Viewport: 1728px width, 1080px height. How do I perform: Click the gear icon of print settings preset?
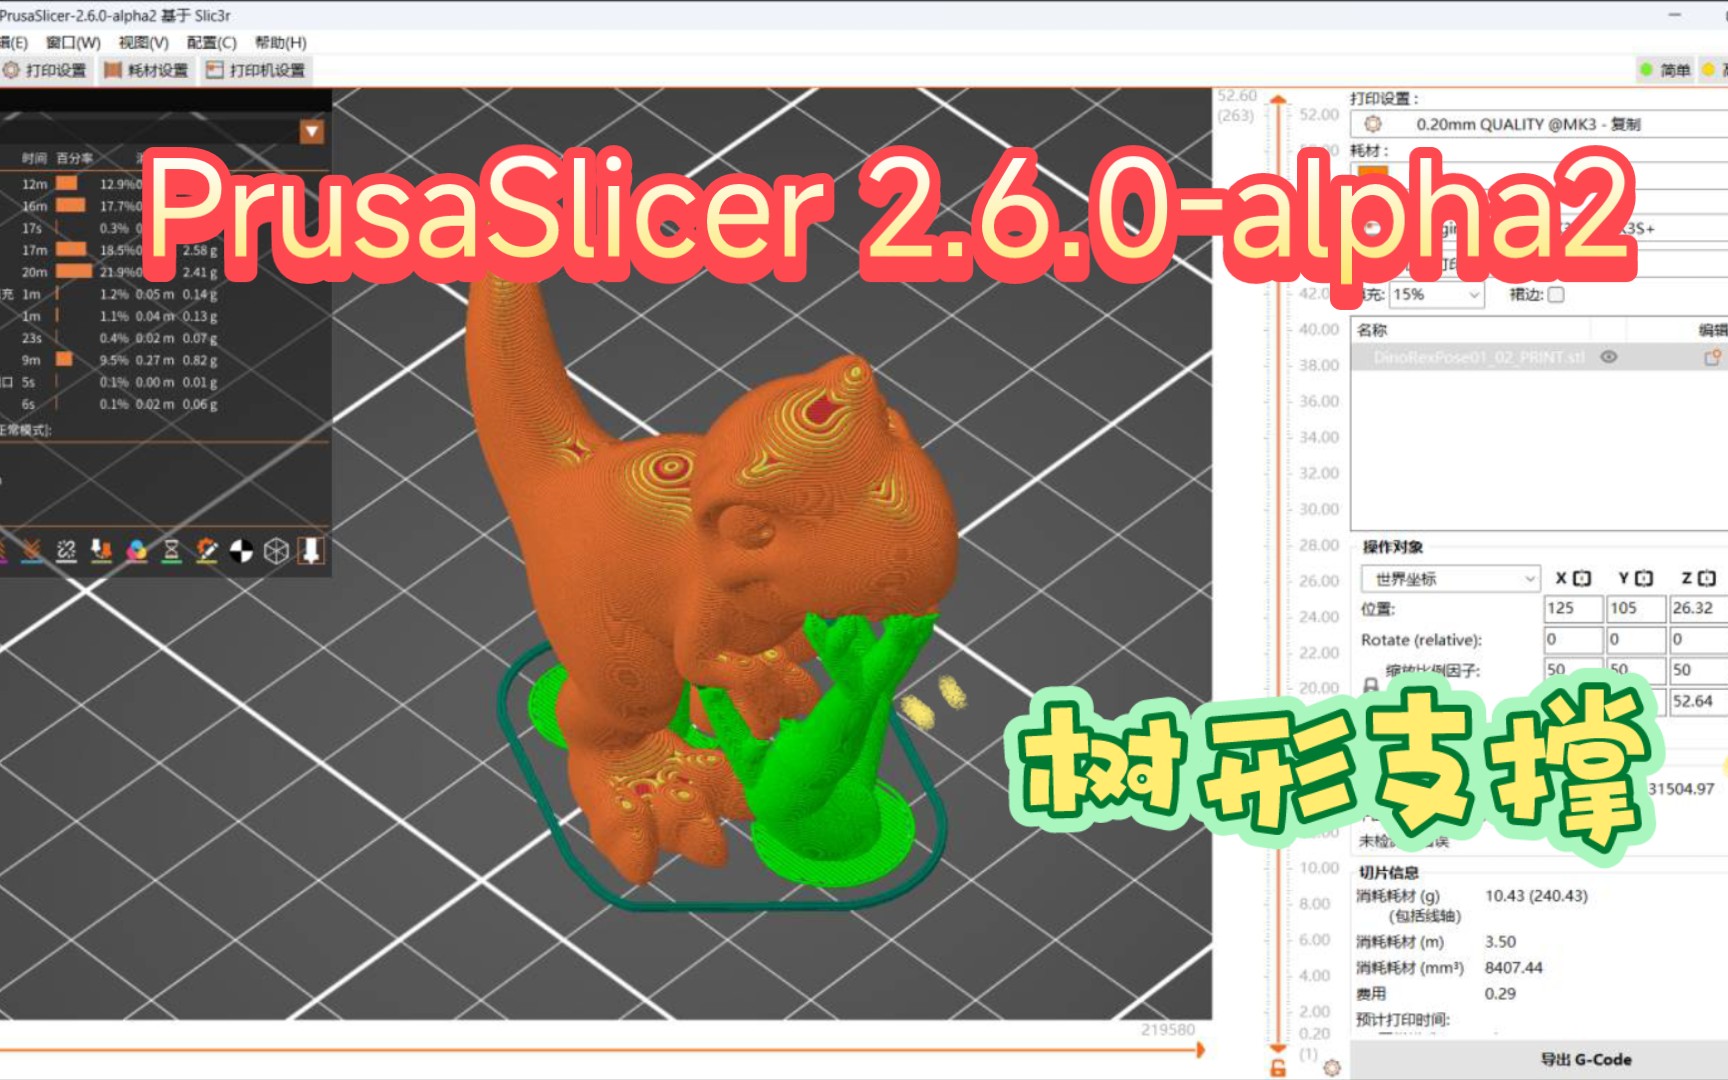coord(1373,124)
